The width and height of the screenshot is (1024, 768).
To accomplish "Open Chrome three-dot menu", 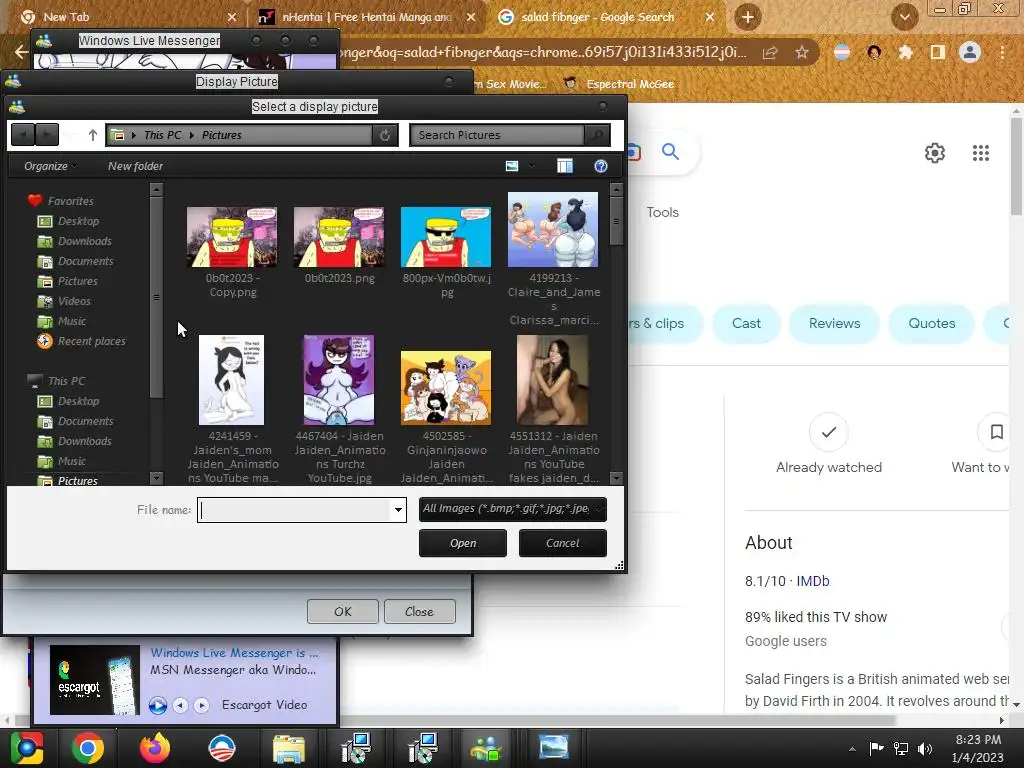I will coord(1002,52).
